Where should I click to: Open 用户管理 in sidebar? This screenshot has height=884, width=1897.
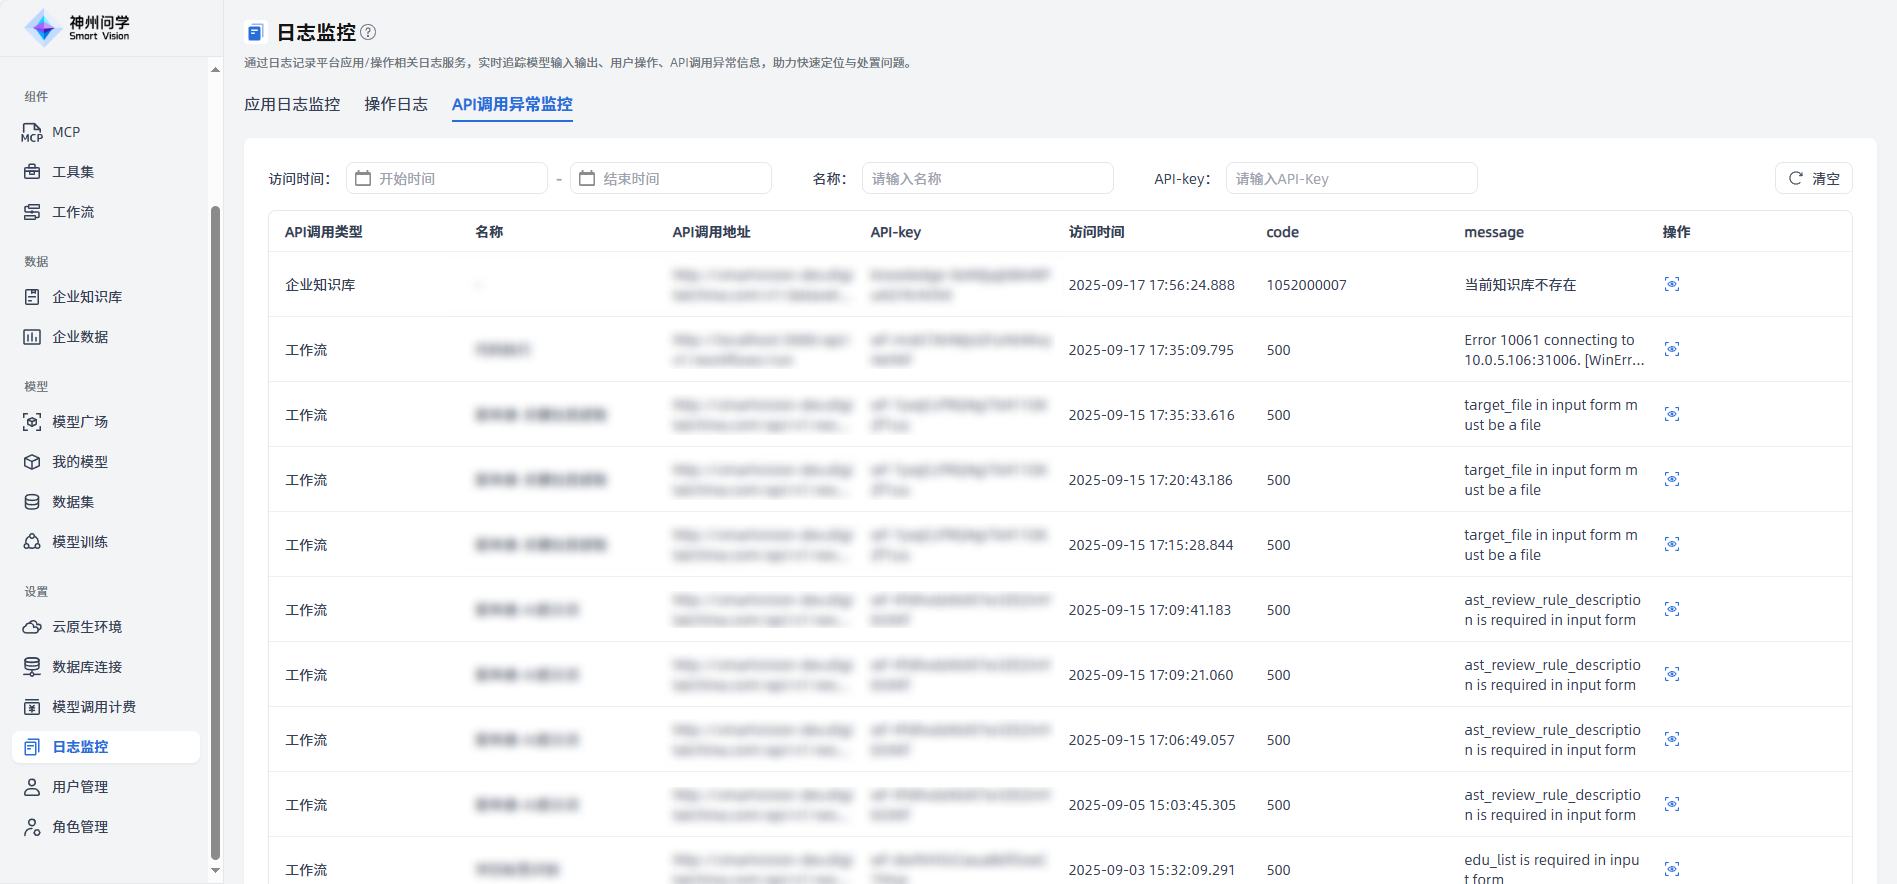click(79, 787)
